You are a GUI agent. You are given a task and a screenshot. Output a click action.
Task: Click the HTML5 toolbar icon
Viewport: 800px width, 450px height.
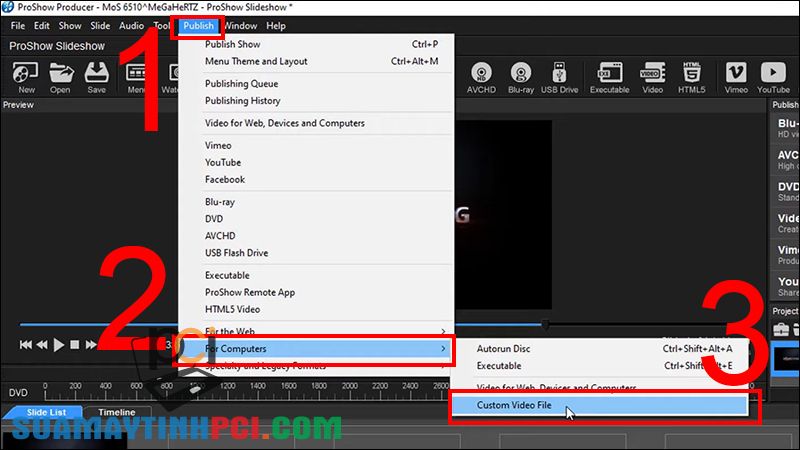(691, 77)
